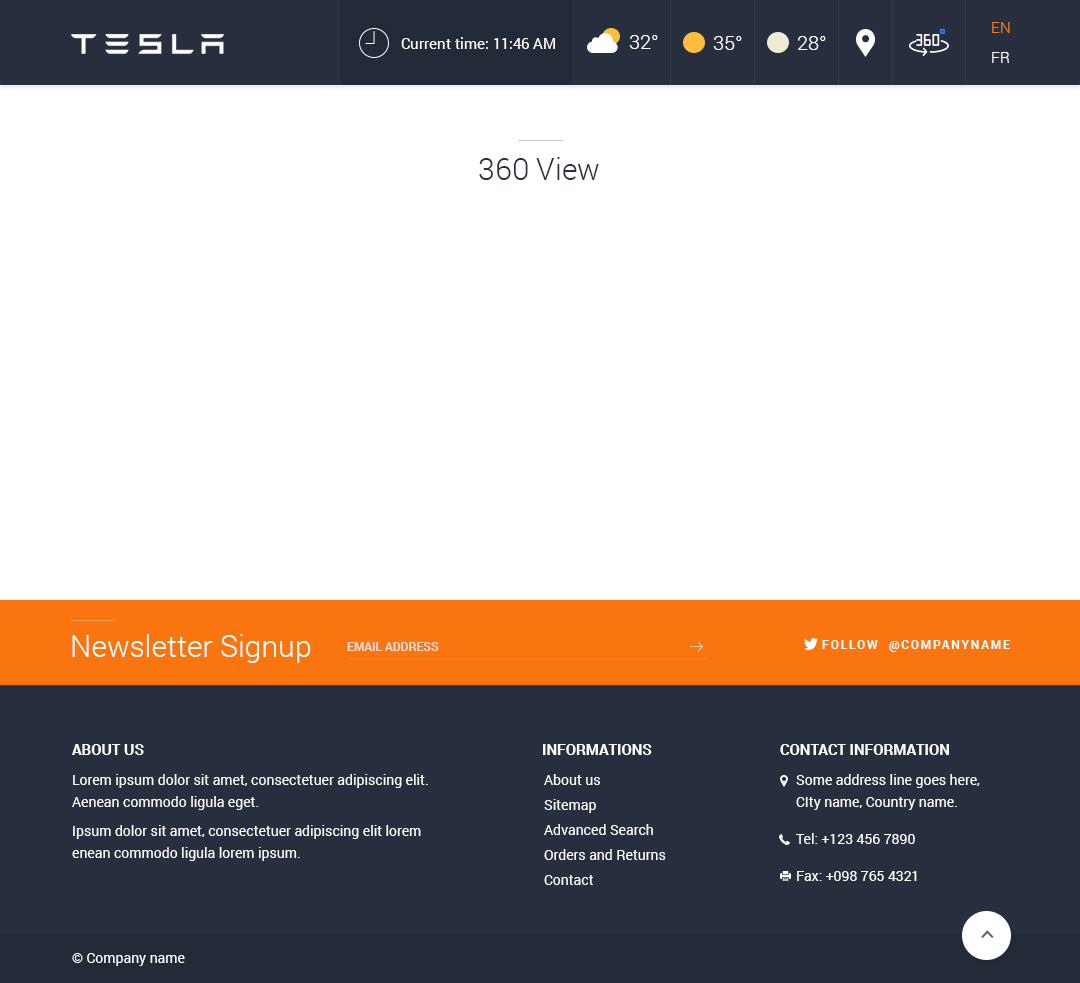The image size is (1080, 983).
Task: Open the map location pin icon
Action: coord(865,43)
